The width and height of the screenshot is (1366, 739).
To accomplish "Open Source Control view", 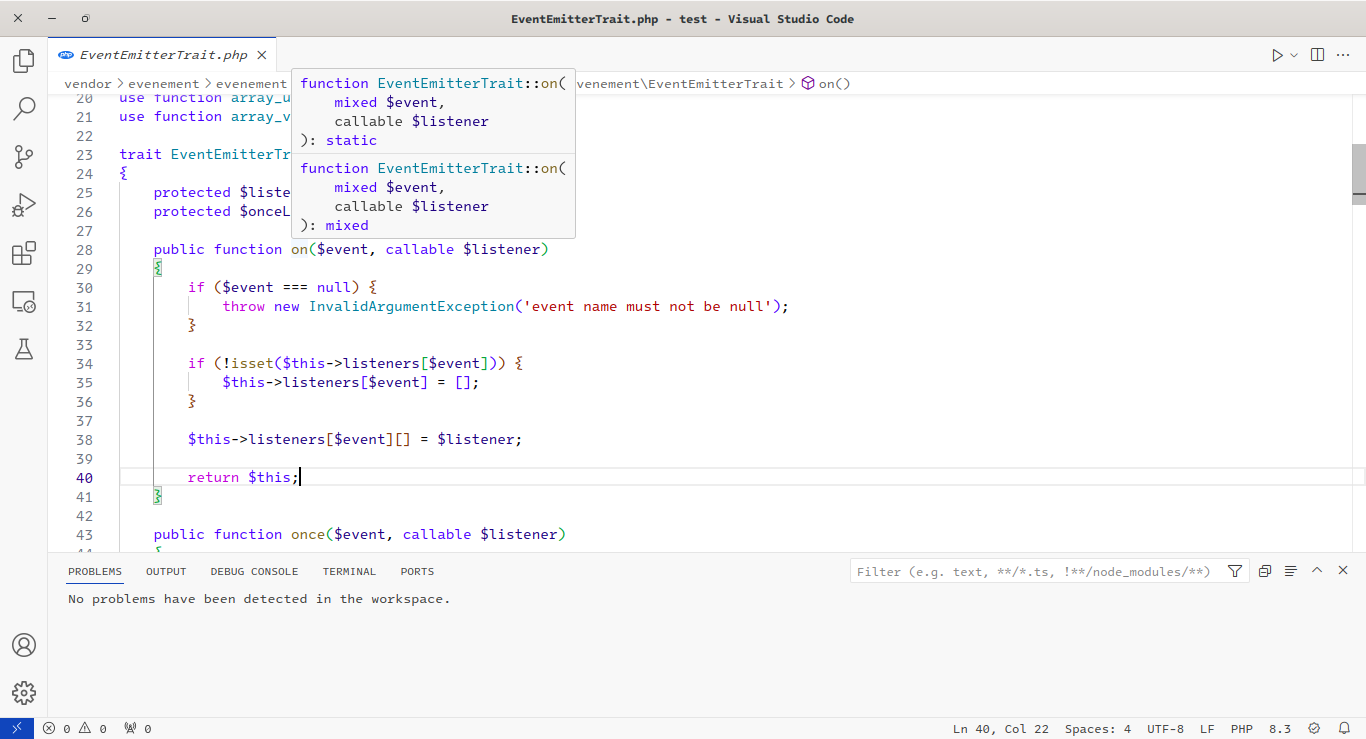I will pyautogui.click(x=24, y=157).
